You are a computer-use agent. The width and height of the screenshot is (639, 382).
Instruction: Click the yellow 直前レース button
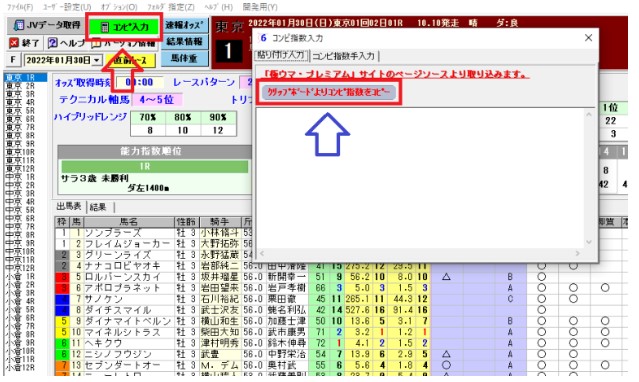click(x=128, y=60)
